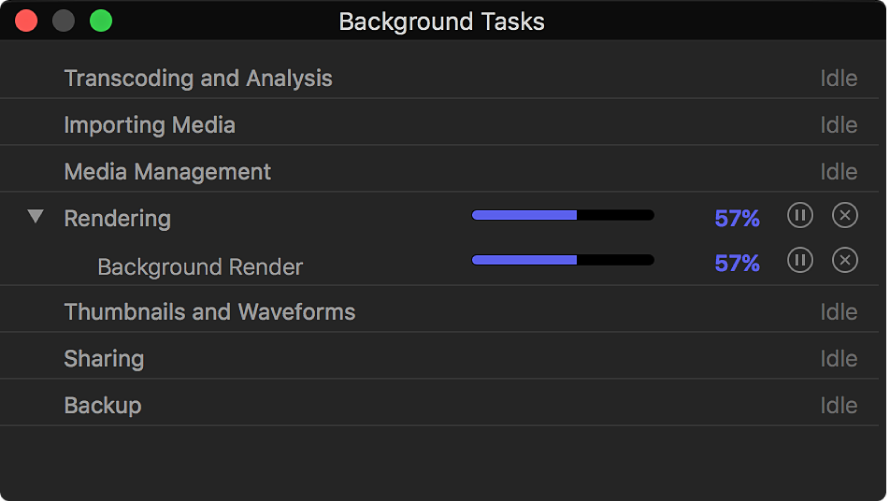Viewport: 888px width, 503px height.
Task: Click the green zoom window button
Action: 100,20
